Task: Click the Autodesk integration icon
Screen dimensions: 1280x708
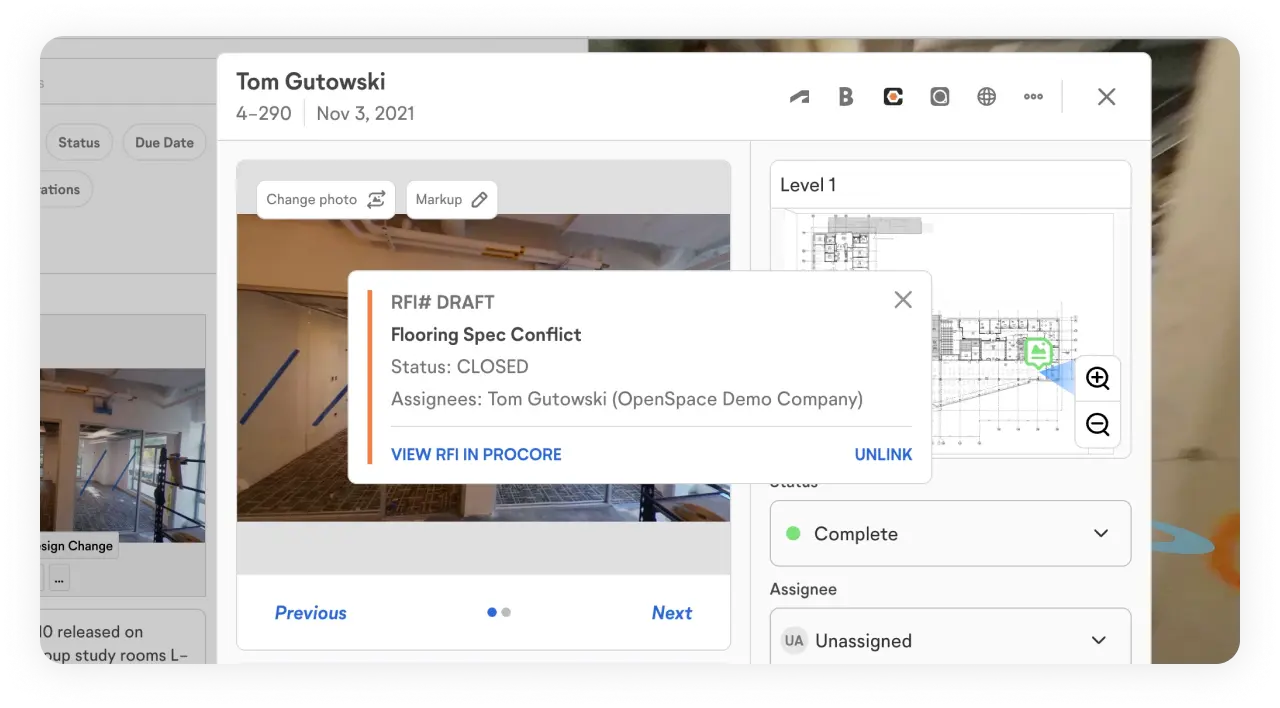Action: pos(799,97)
